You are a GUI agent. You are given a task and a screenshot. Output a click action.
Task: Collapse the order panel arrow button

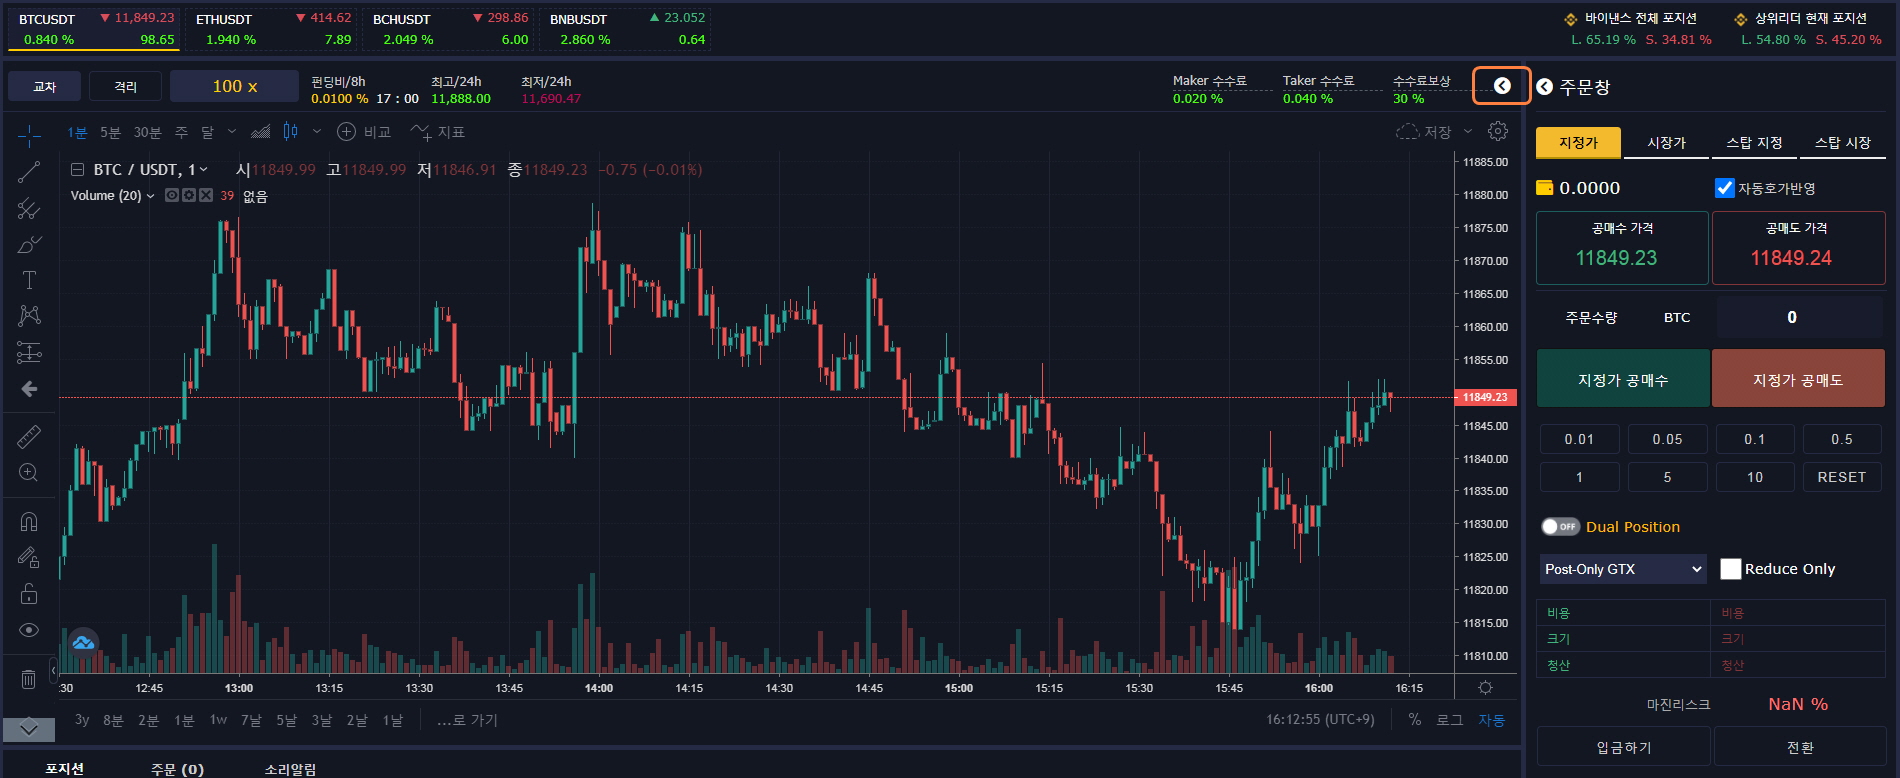pyautogui.click(x=1502, y=86)
